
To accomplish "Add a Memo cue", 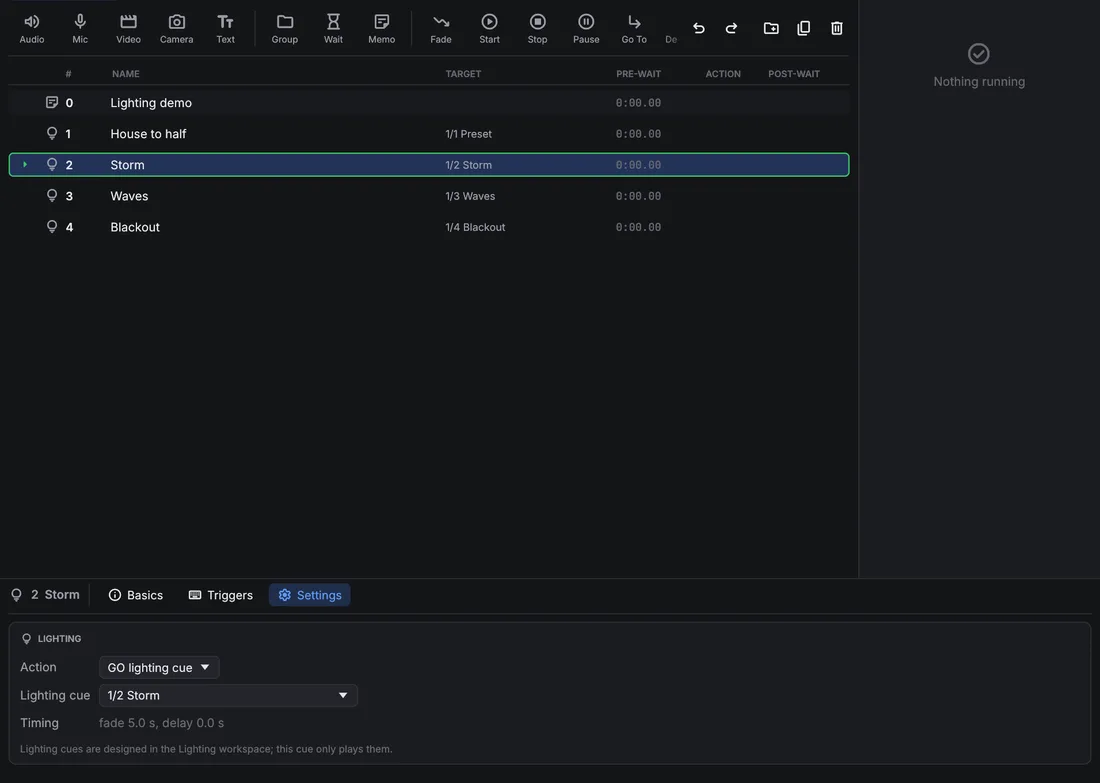I will pyautogui.click(x=382, y=29).
